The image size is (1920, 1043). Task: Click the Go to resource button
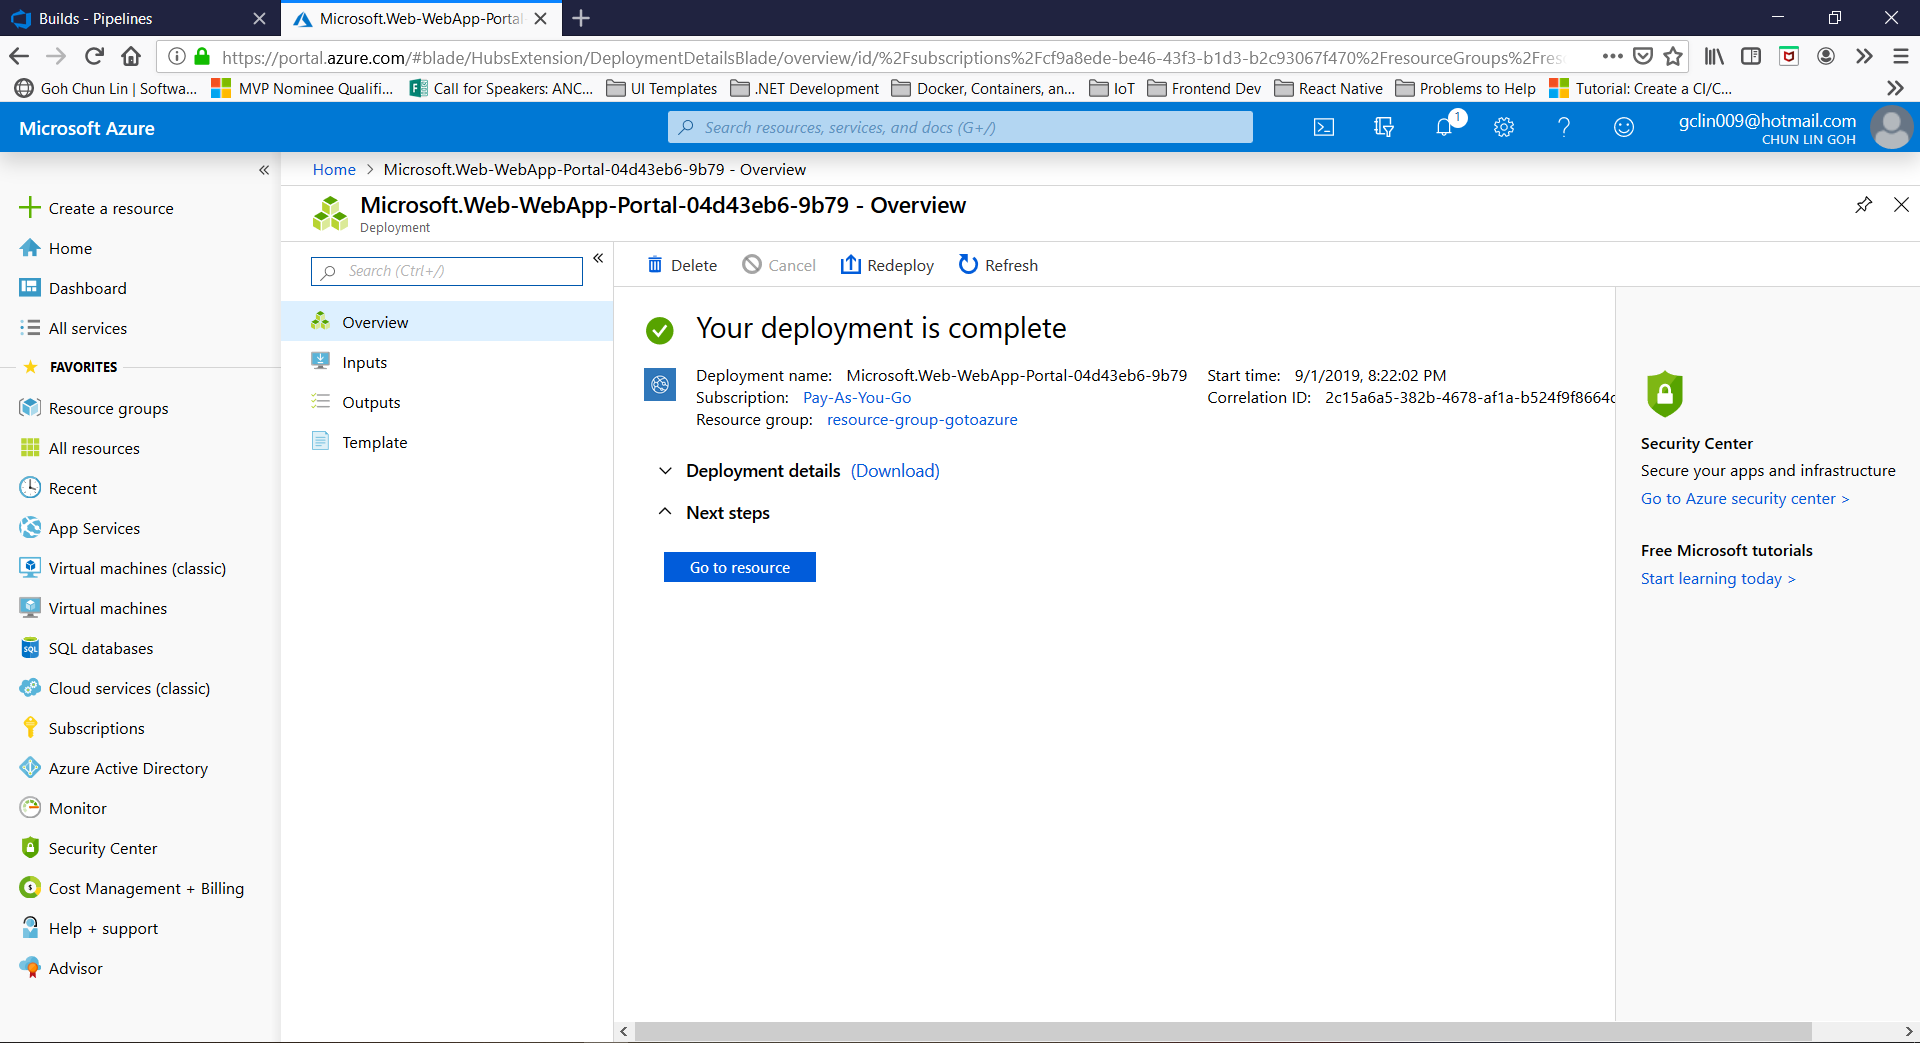point(740,567)
